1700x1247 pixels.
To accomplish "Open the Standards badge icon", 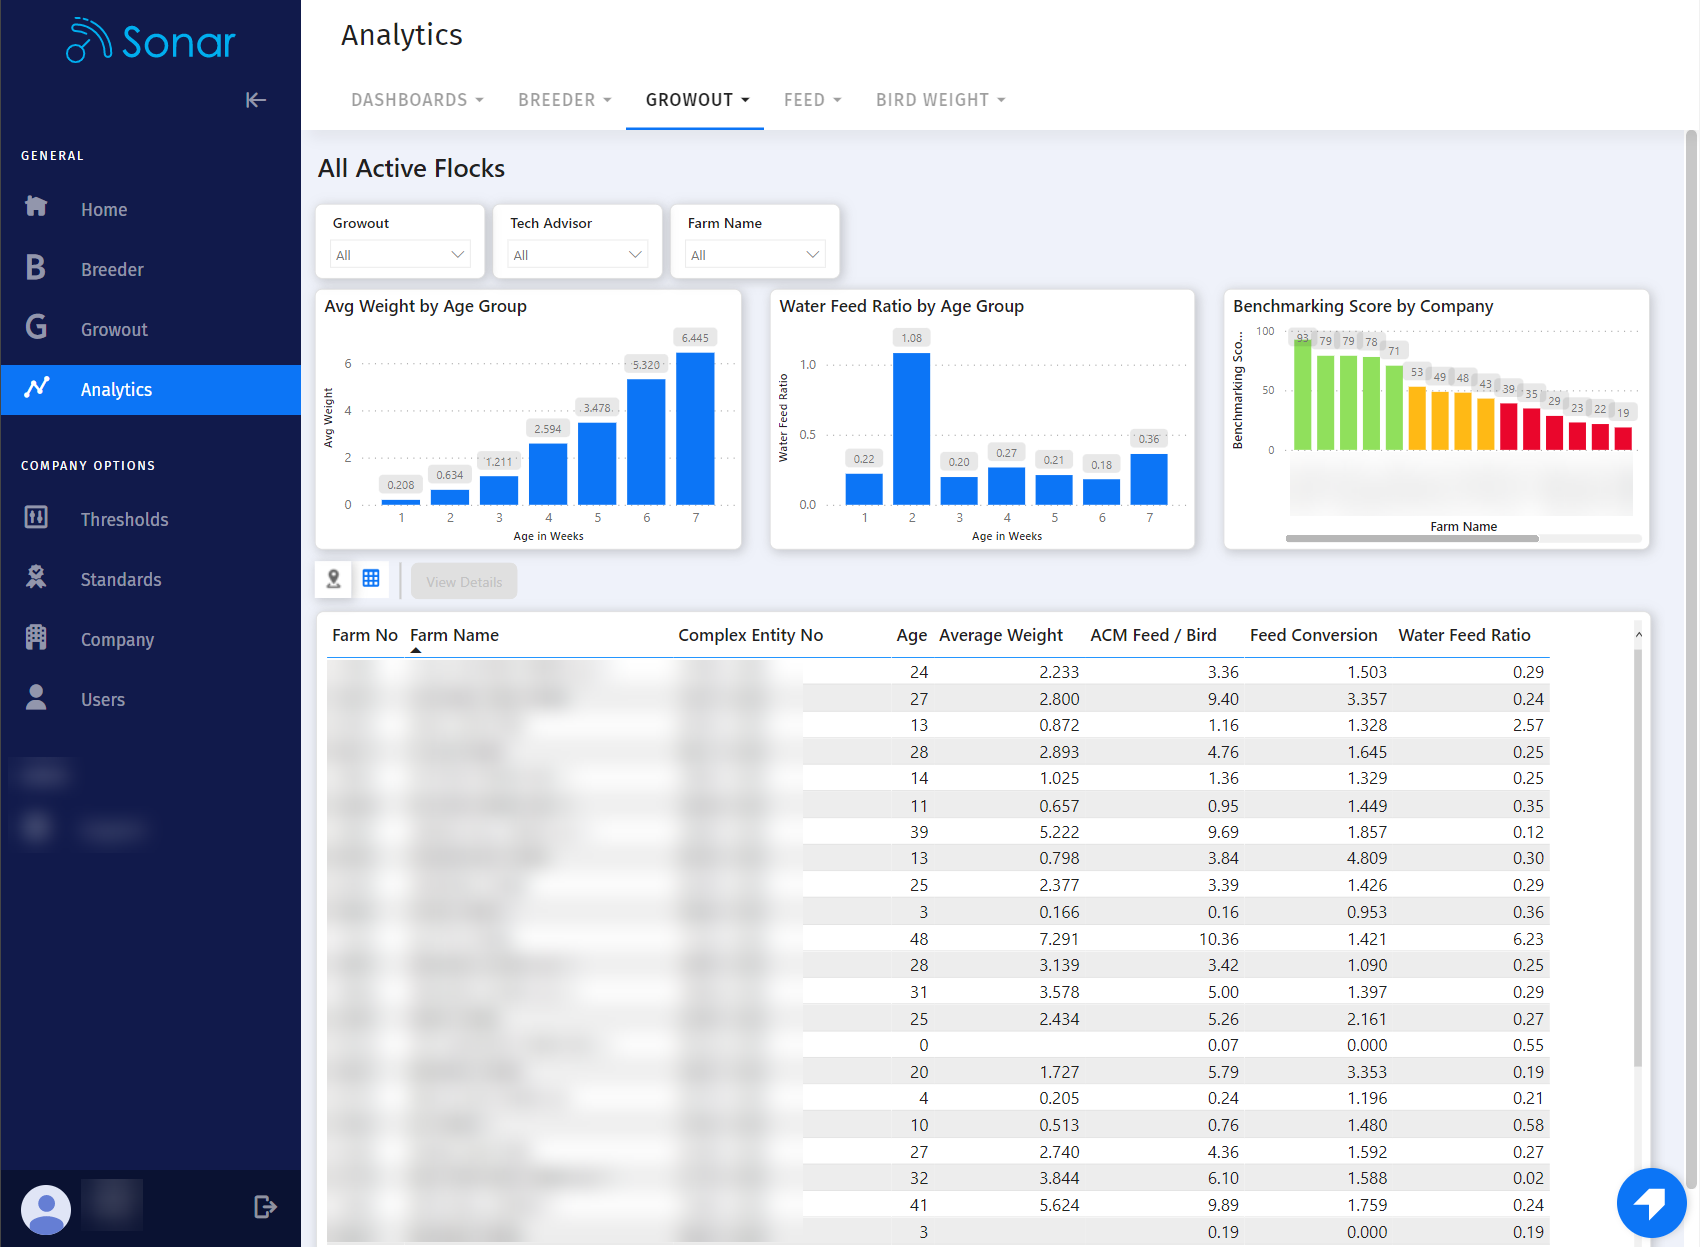I will tap(36, 577).
